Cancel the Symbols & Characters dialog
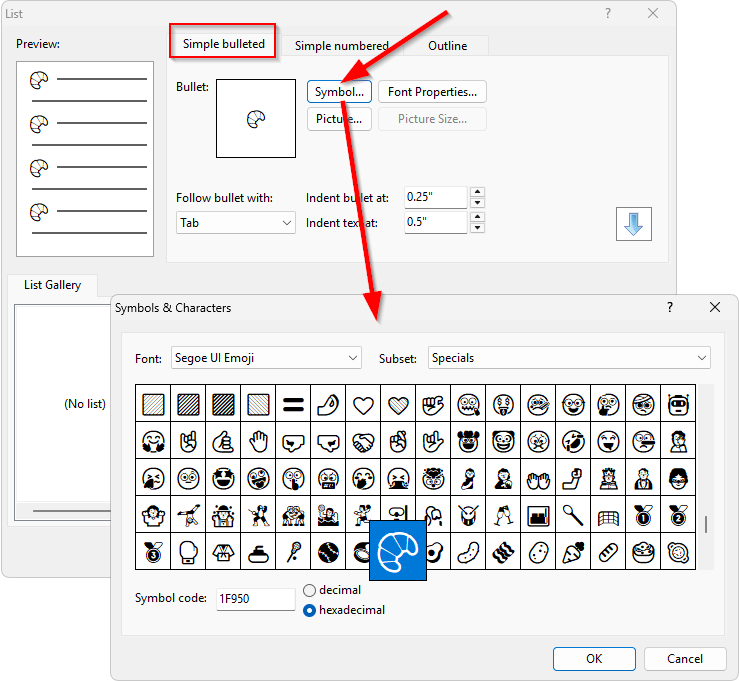Screen dimensions: 739x681 pyautogui.click(x=685, y=658)
